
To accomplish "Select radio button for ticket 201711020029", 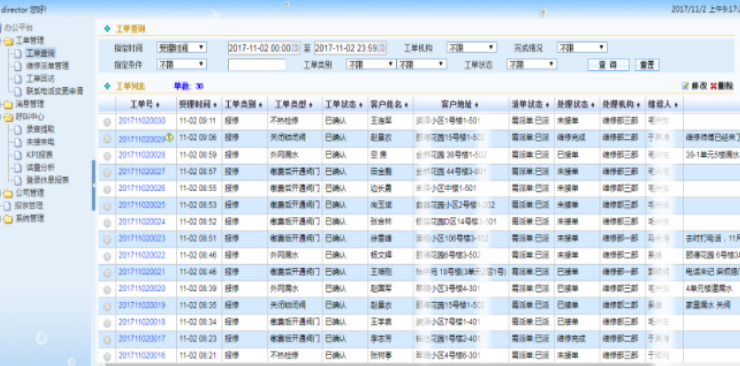I will pos(107,139).
